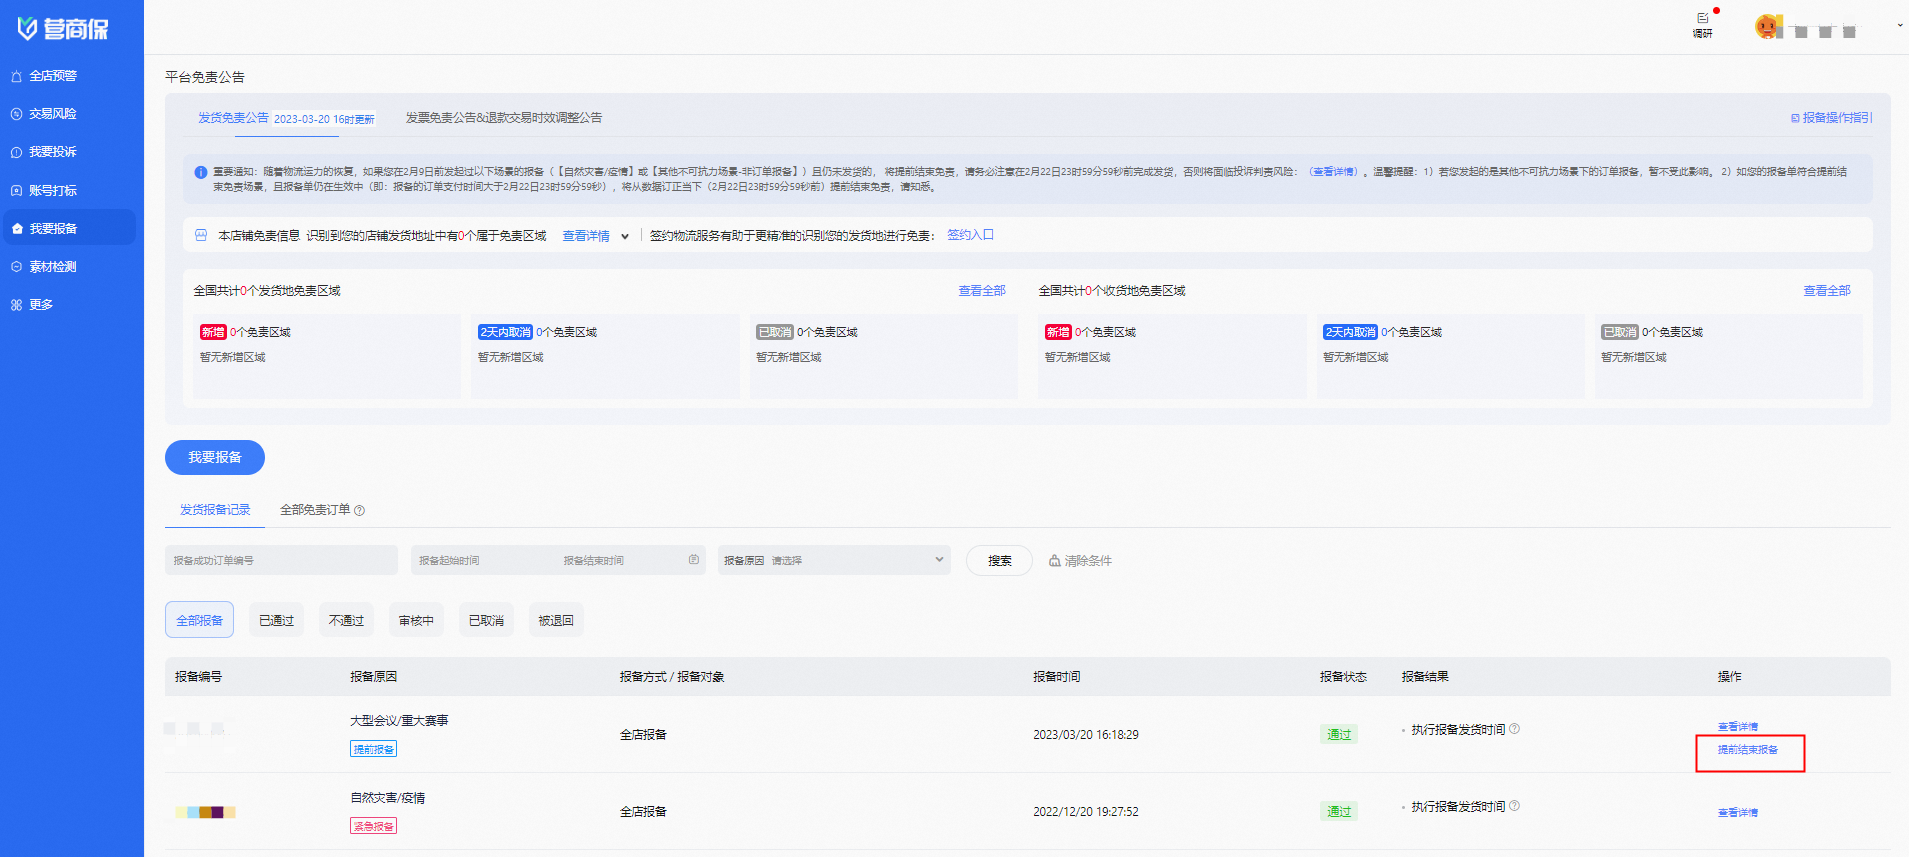Switch to 发货免责公告 tab
Viewport: 1909px width, 857px height.
tap(233, 118)
